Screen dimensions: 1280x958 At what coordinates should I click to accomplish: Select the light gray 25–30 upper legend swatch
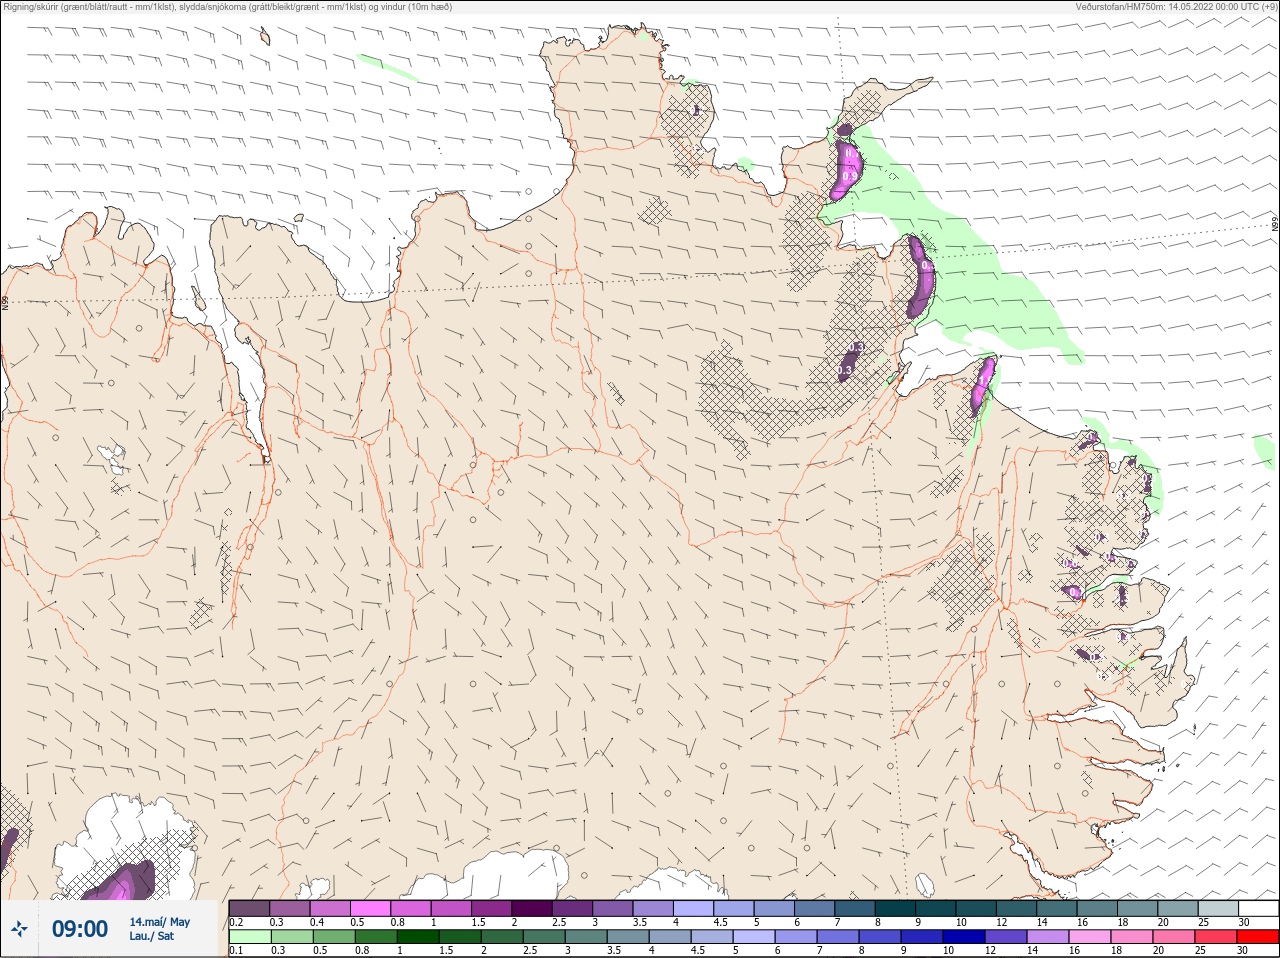(1218, 908)
